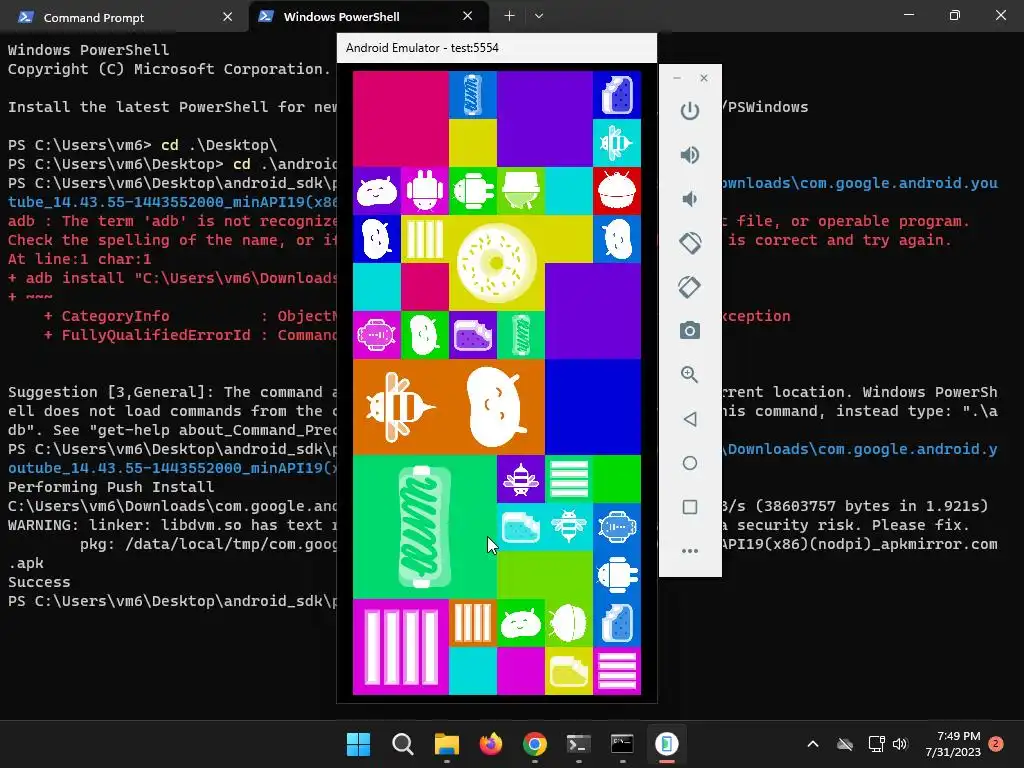Rotate emulator right
1024x768 pixels.
pyautogui.click(x=690, y=287)
